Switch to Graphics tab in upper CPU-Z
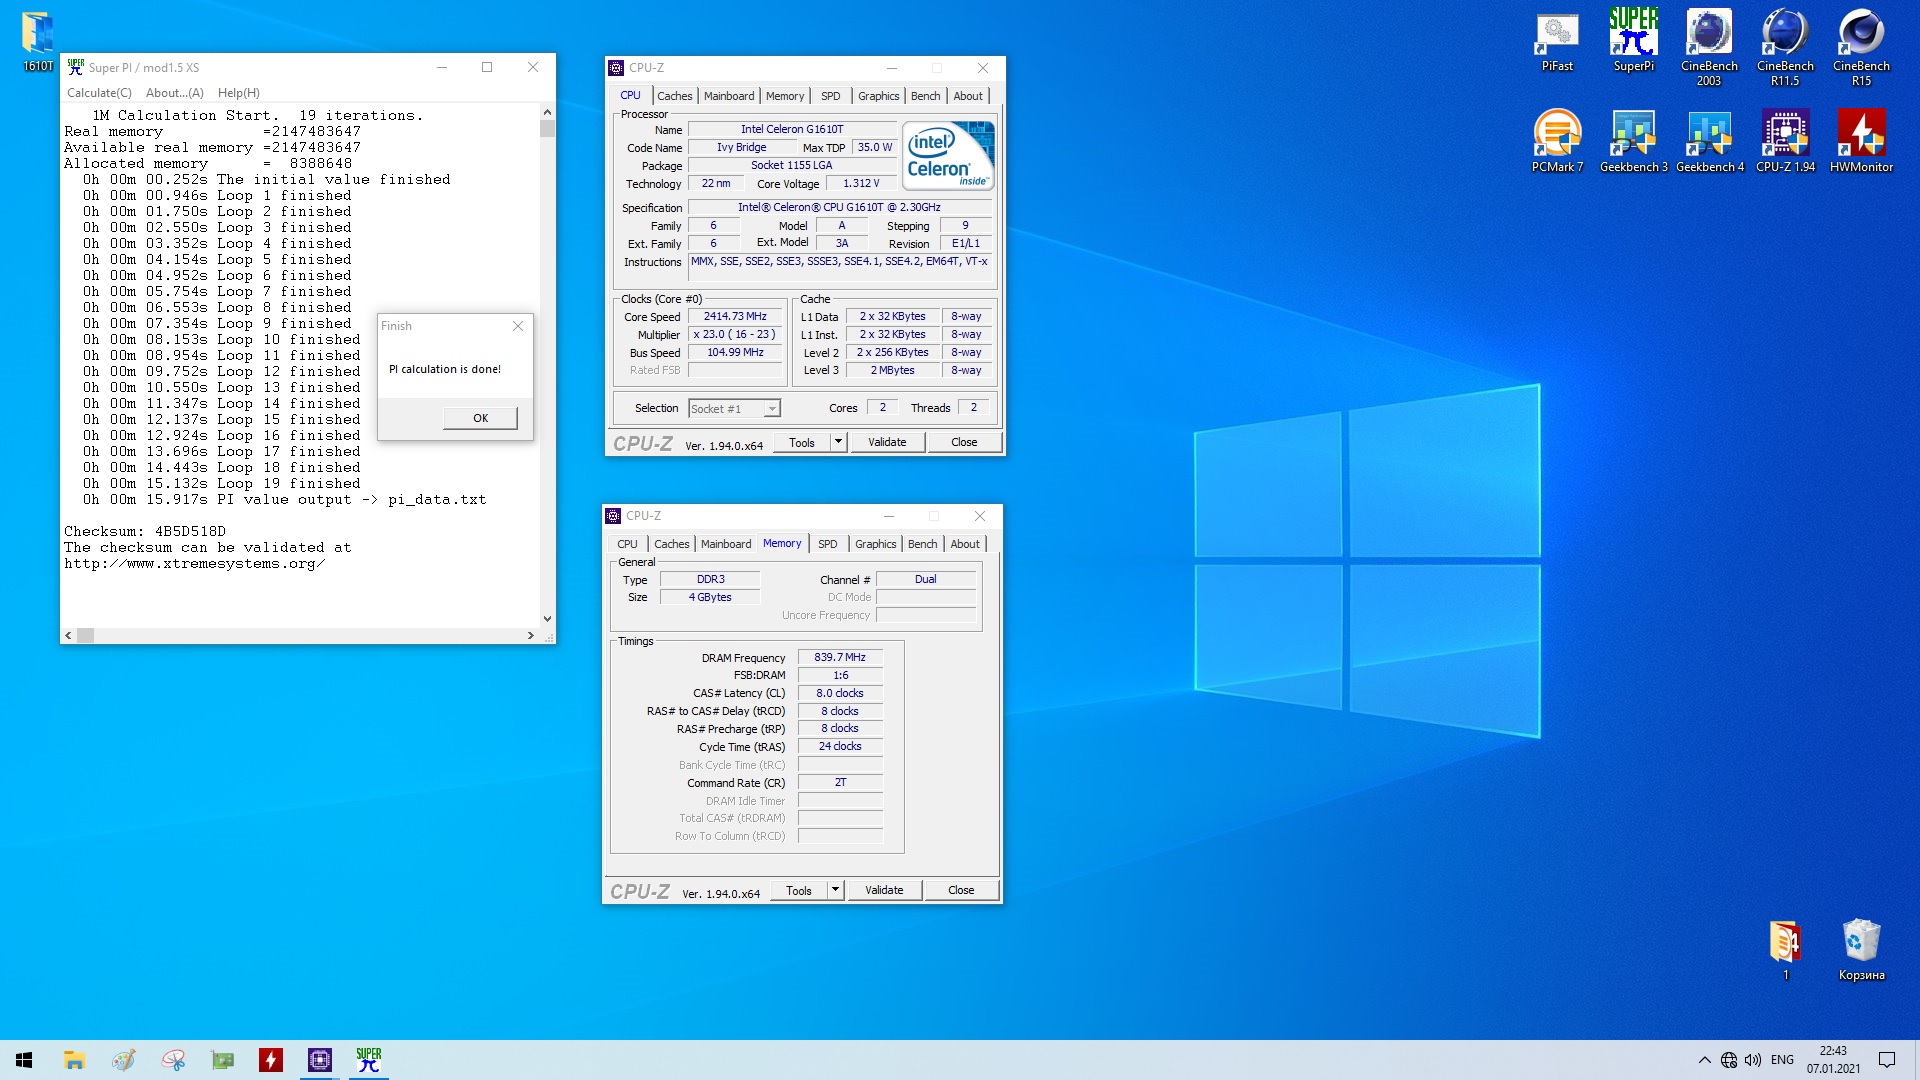This screenshot has width=1920, height=1080. (x=879, y=96)
